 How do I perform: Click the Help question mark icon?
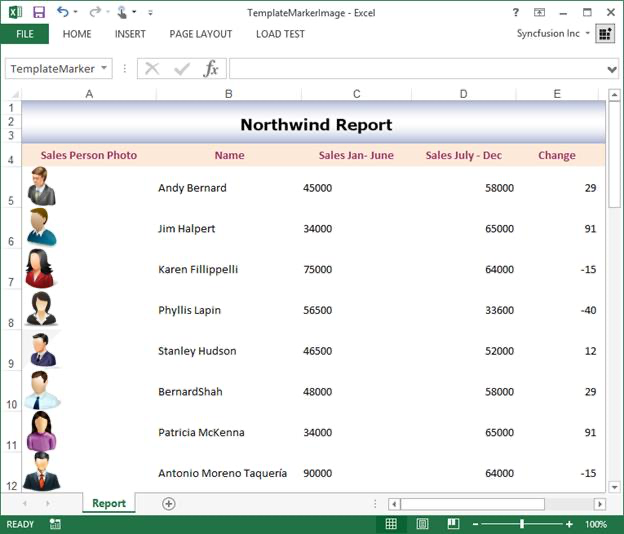click(516, 12)
